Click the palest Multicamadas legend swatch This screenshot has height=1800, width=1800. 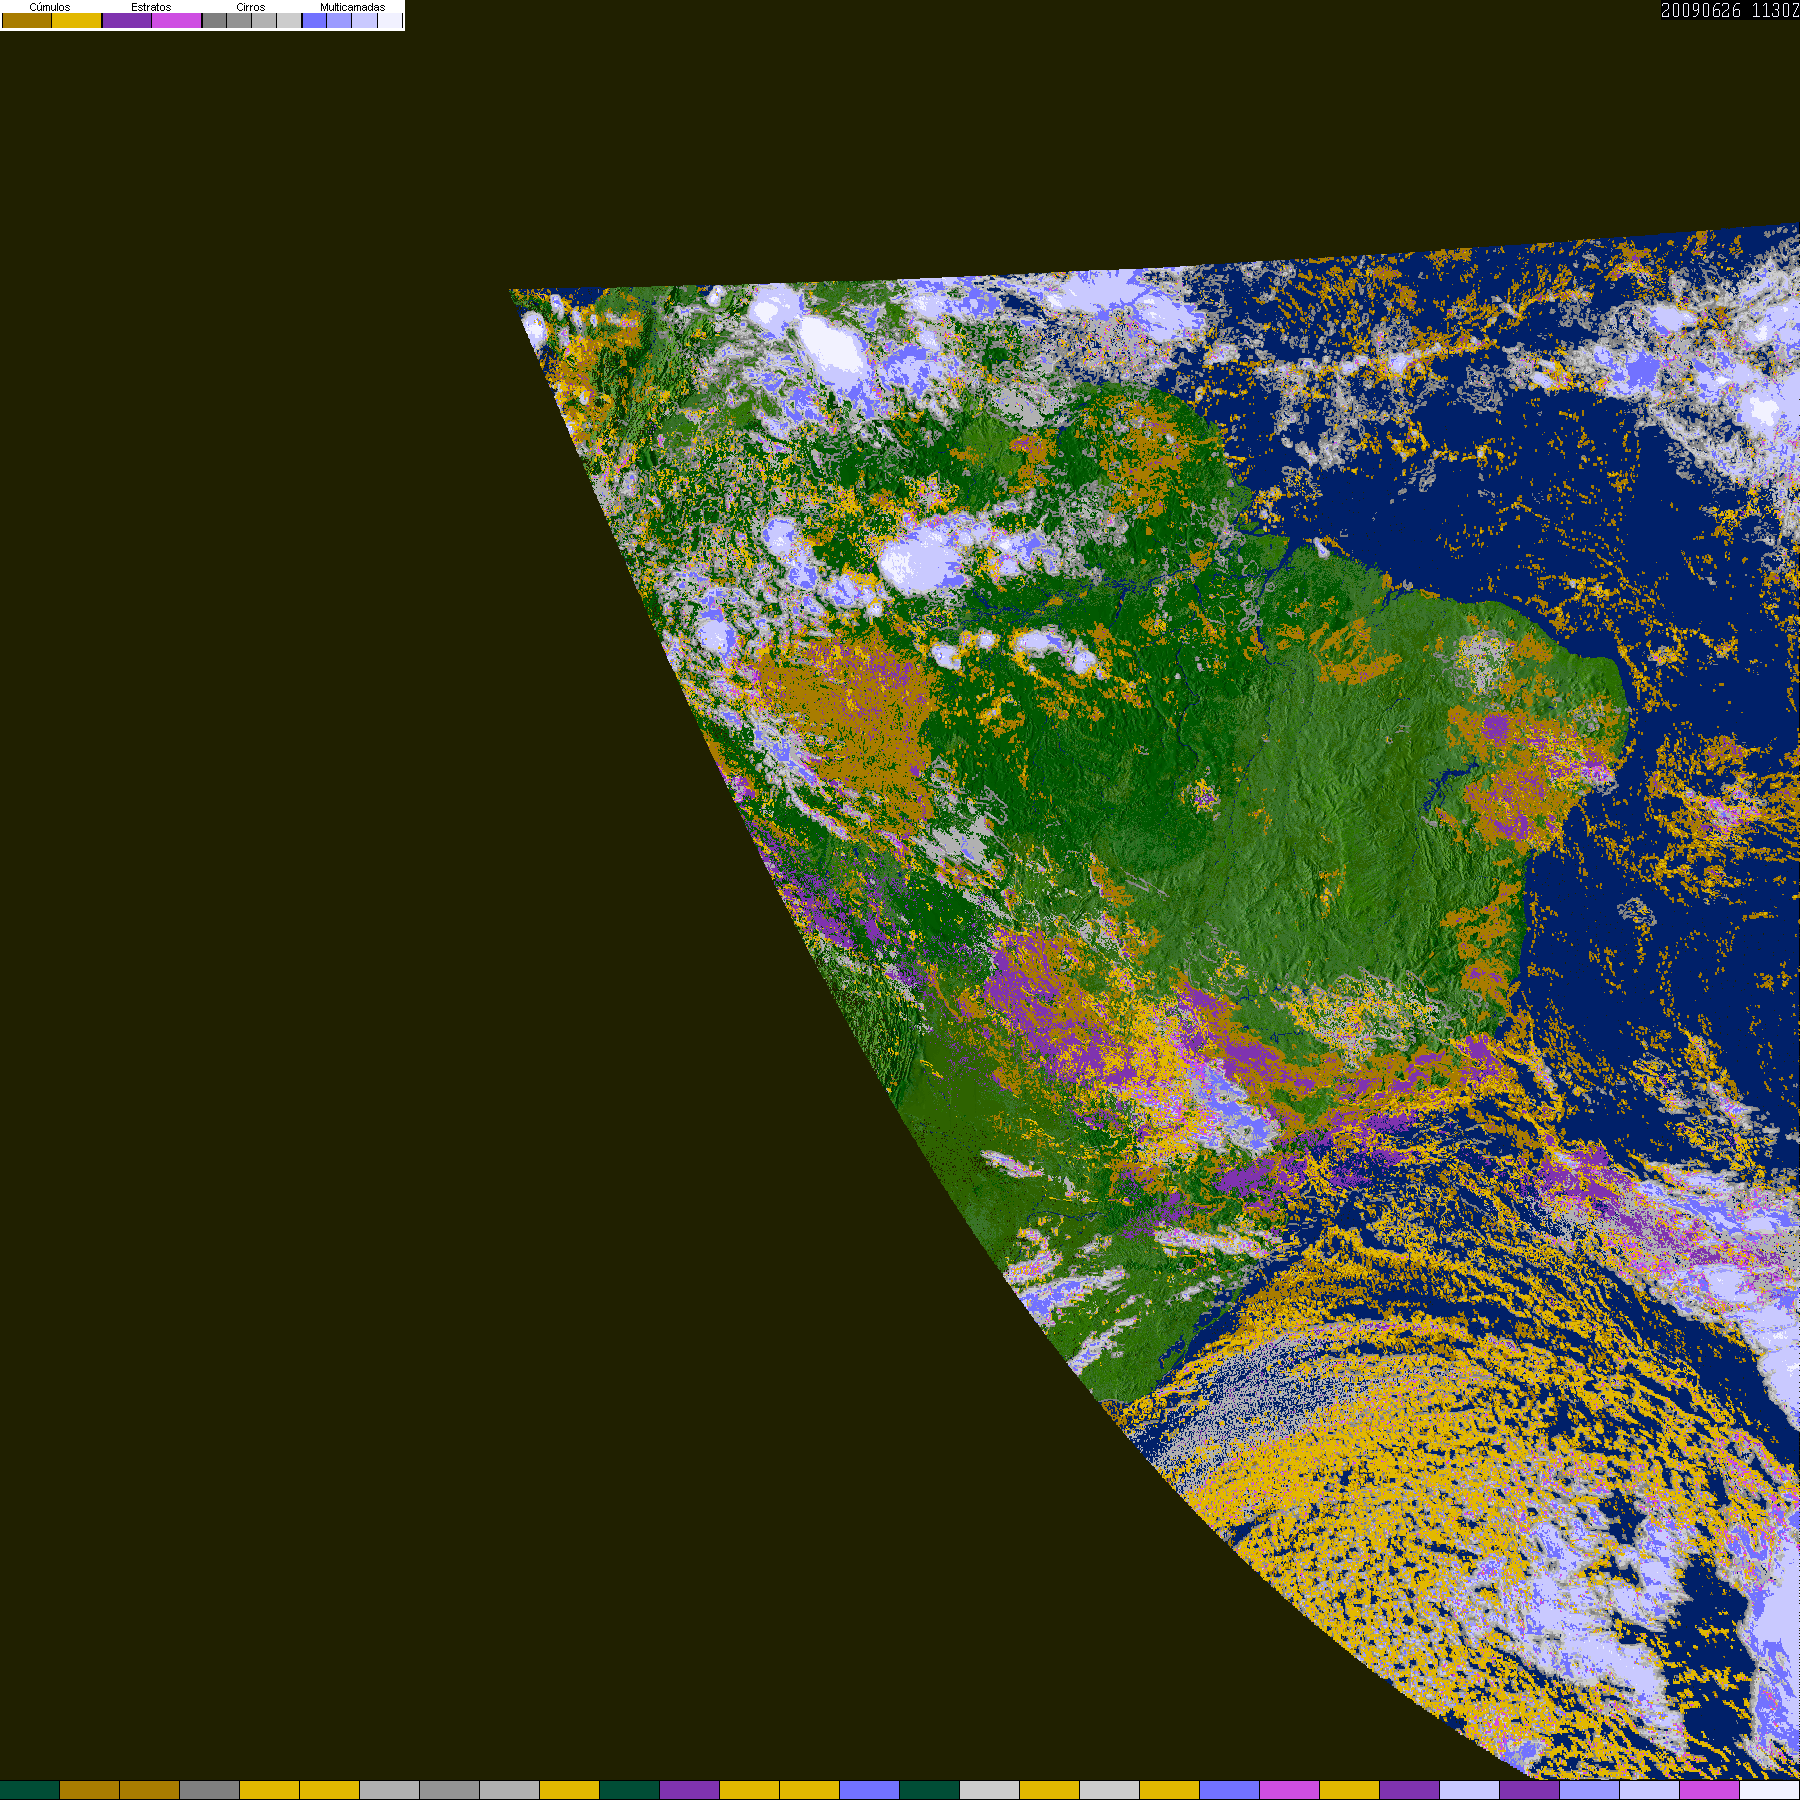pos(390,20)
